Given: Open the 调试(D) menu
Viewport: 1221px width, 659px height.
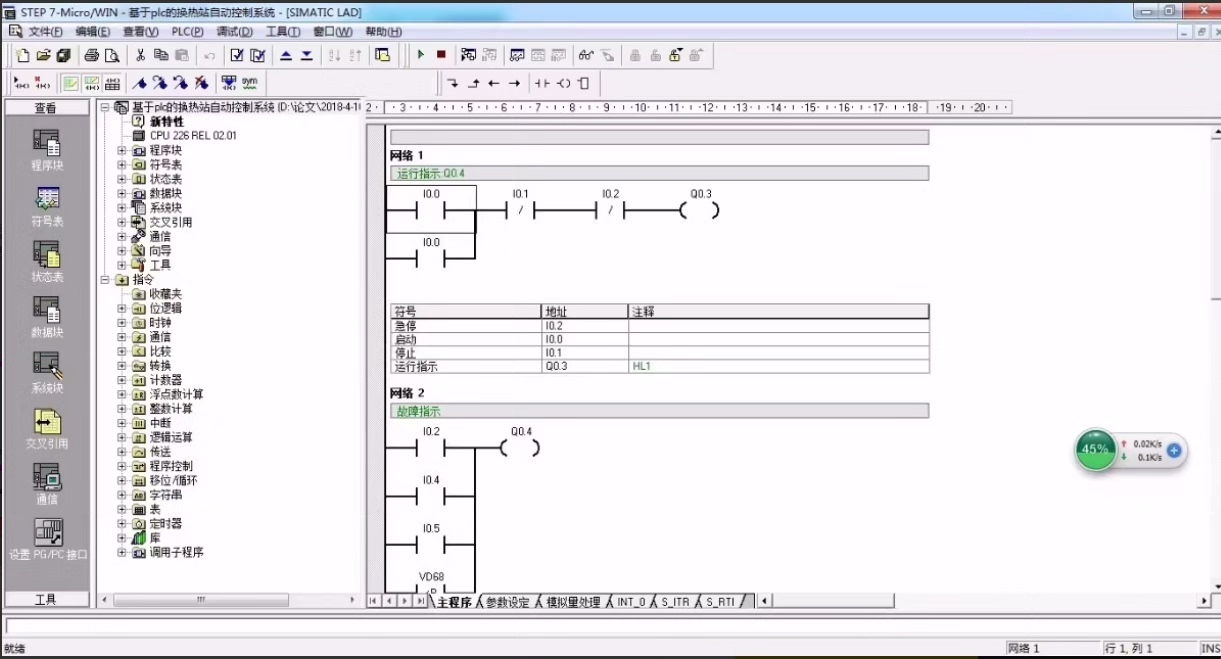Looking at the screenshot, I should (x=235, y=32).
